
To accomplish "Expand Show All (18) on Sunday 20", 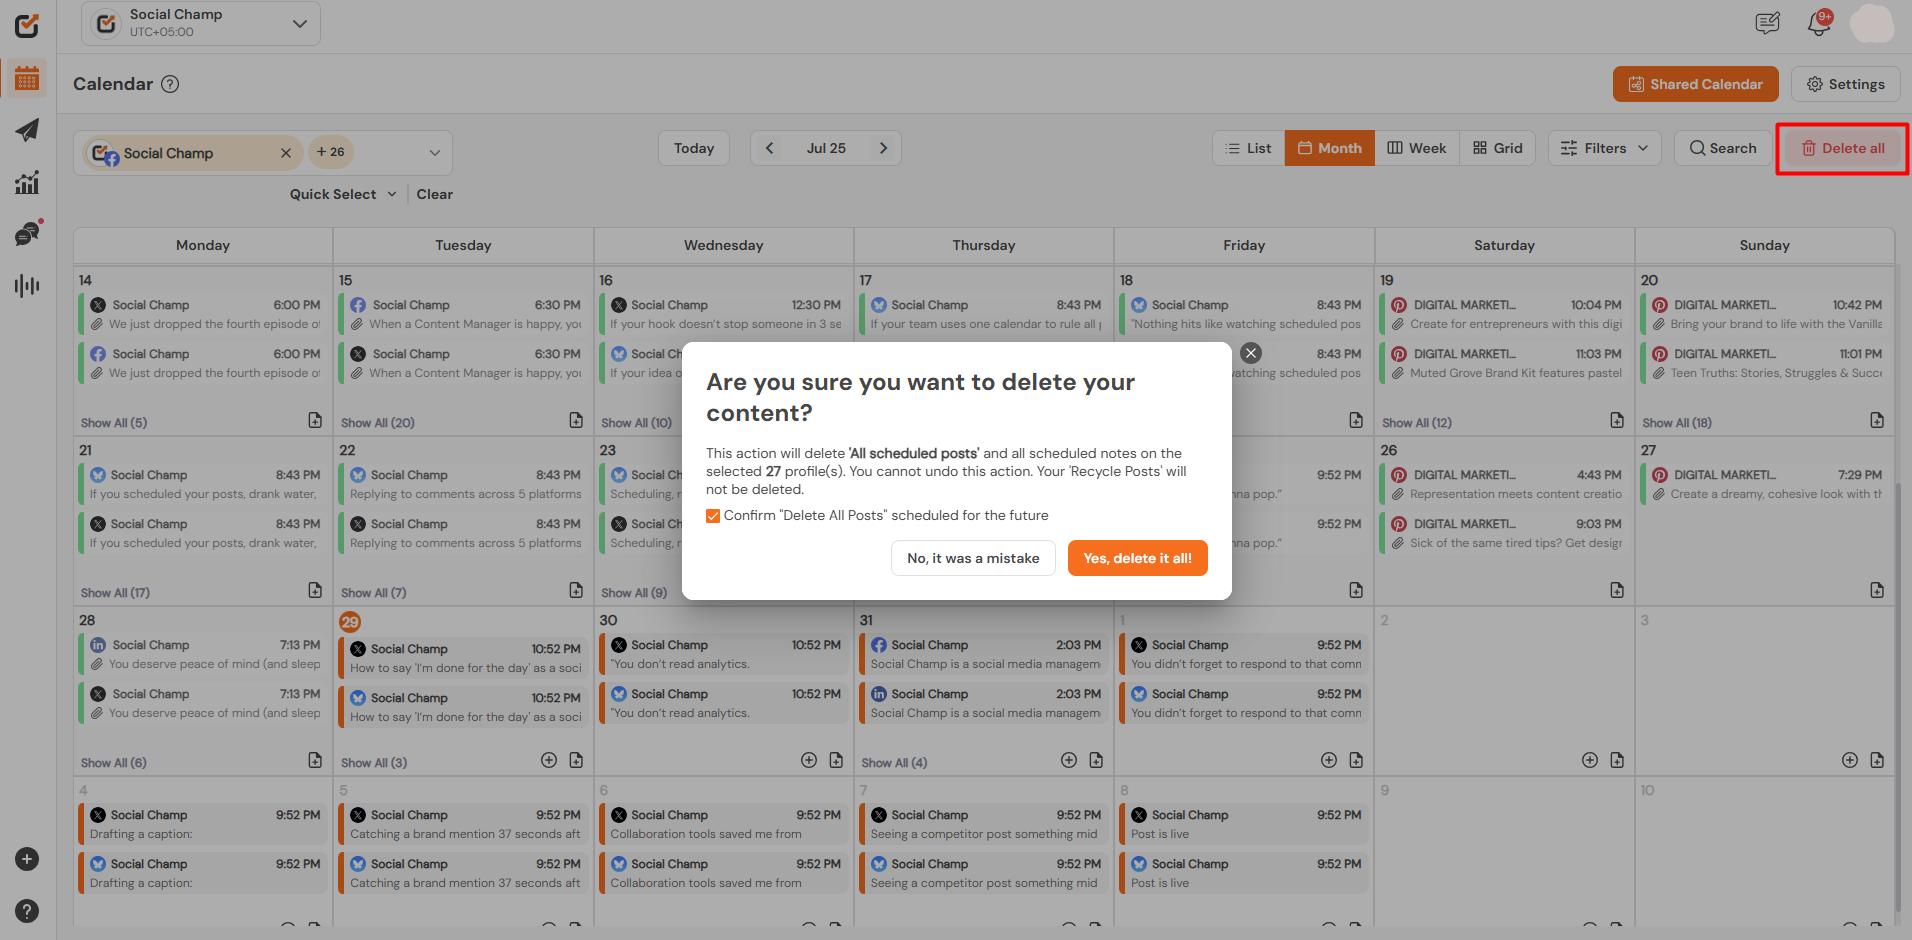I will [x=1677, y=423].
